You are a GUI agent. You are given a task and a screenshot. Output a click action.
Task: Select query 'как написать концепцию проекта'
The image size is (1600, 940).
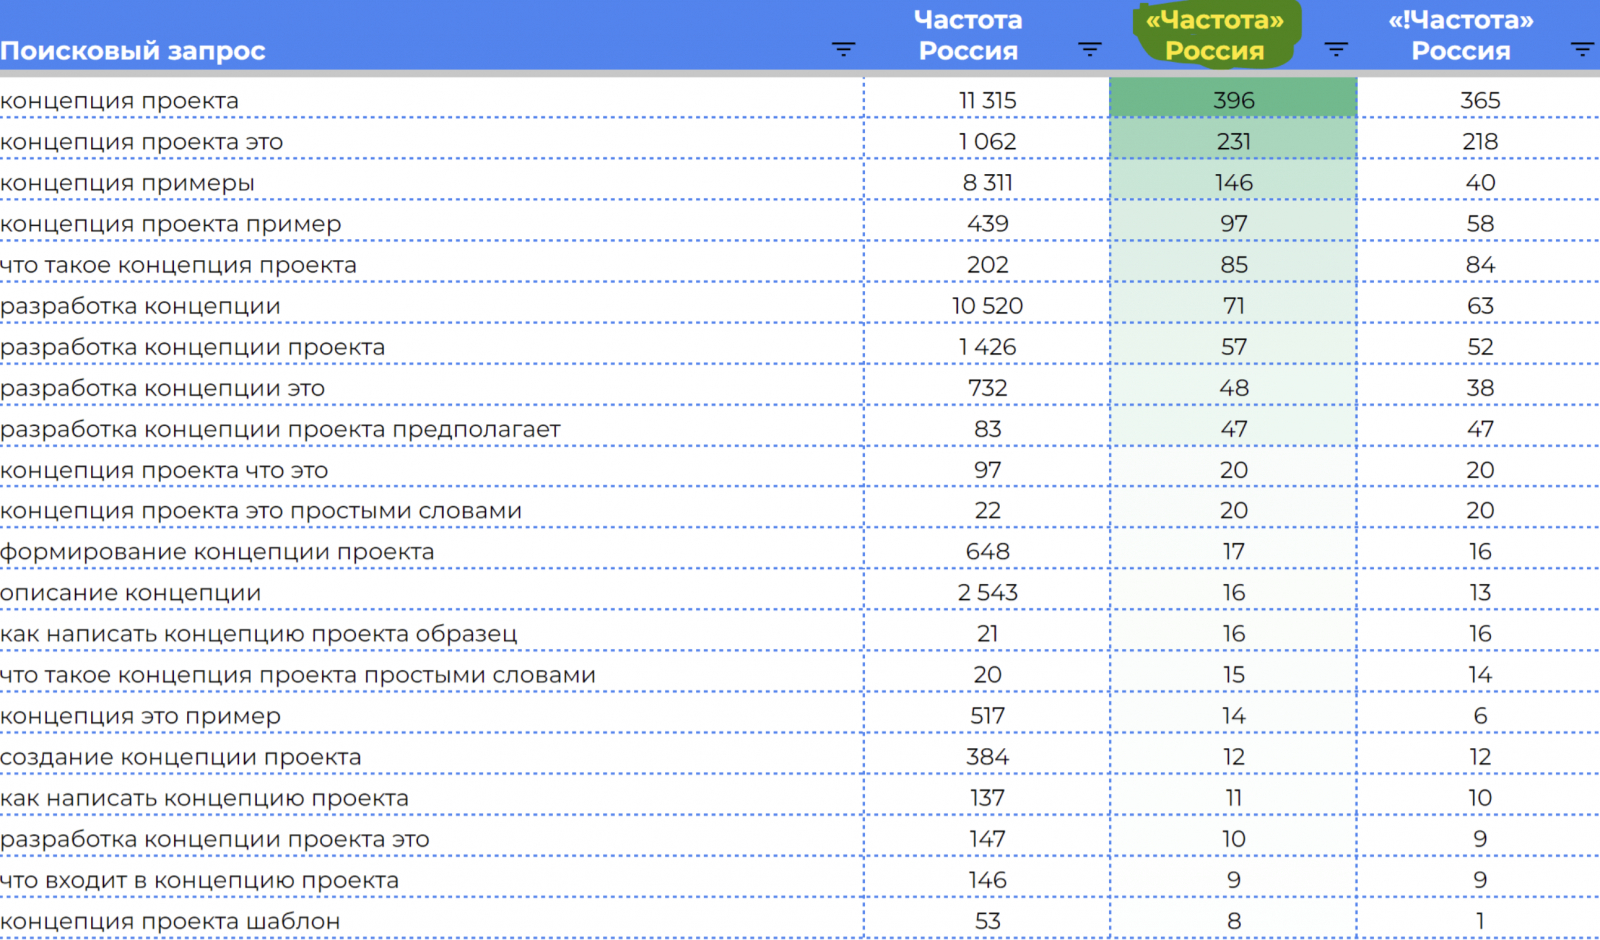[205, 798]
